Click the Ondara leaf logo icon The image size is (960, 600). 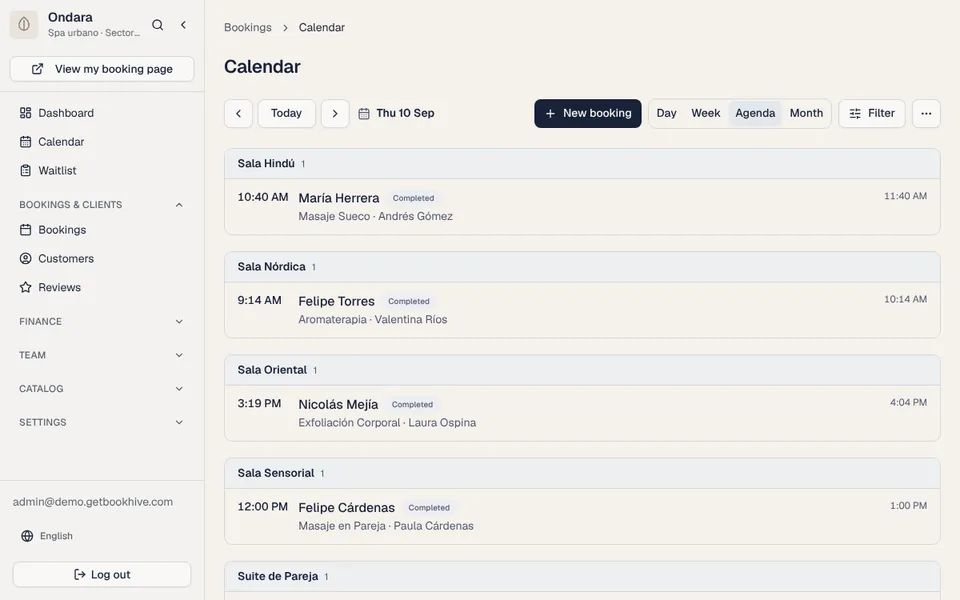point(24,24)
